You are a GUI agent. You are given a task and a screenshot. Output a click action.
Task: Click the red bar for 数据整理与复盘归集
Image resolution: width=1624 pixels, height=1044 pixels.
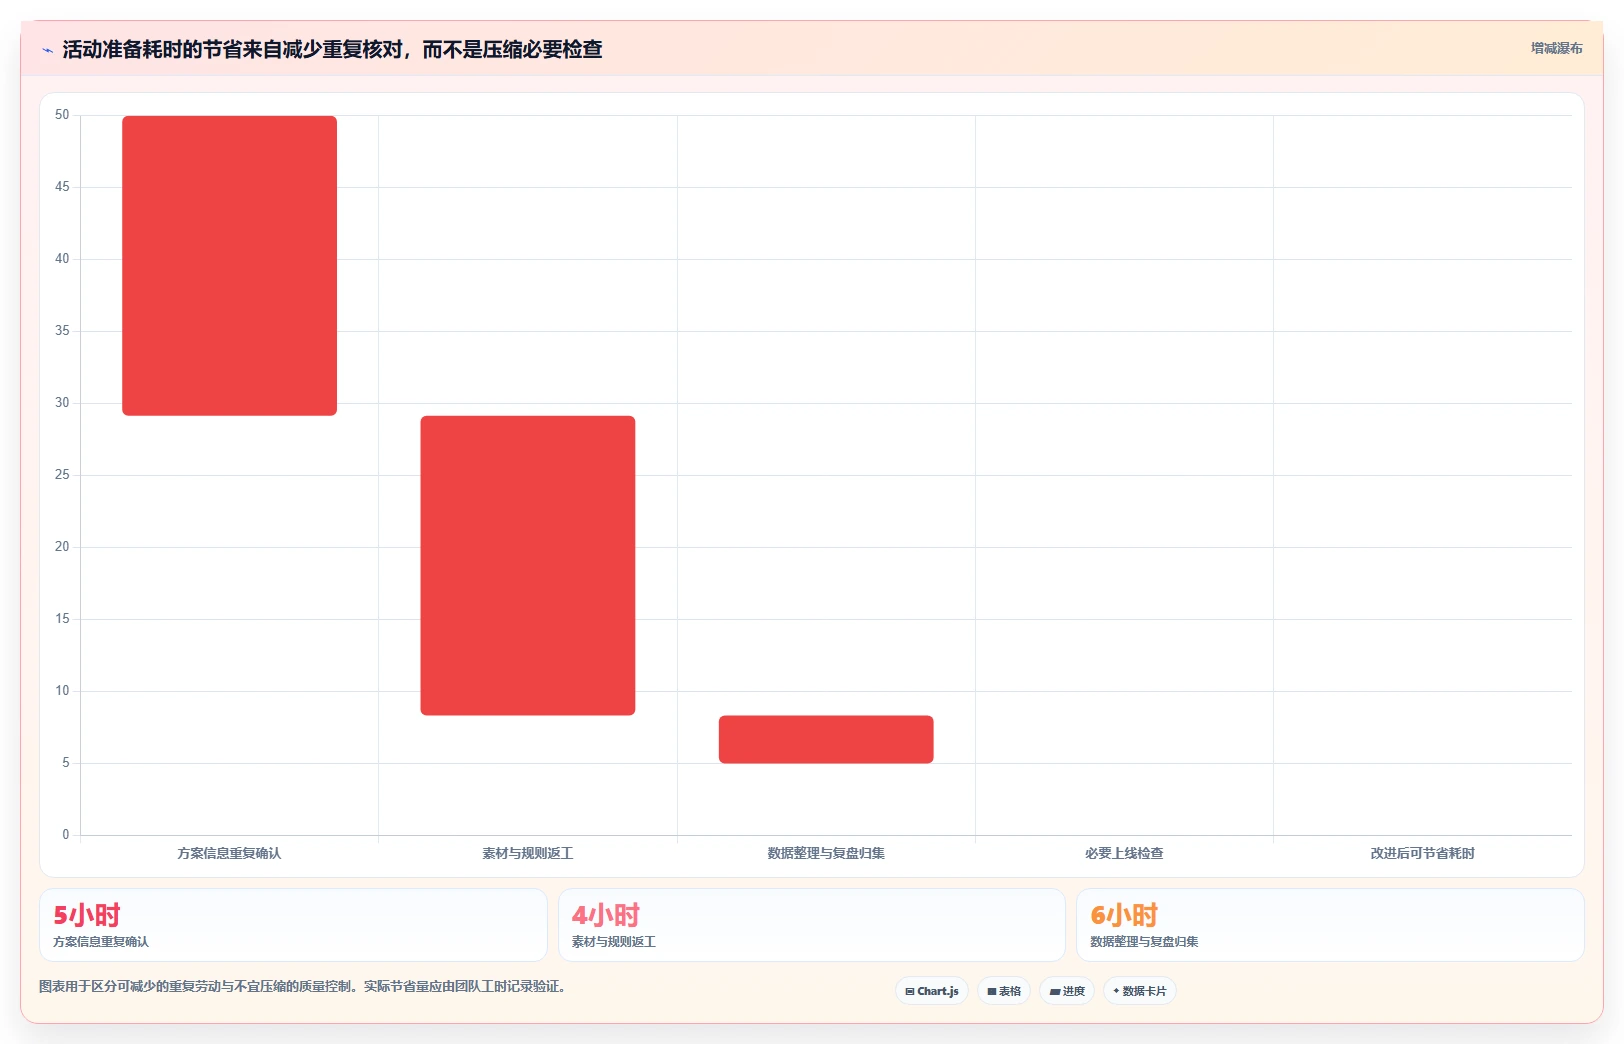coord(826,739)
